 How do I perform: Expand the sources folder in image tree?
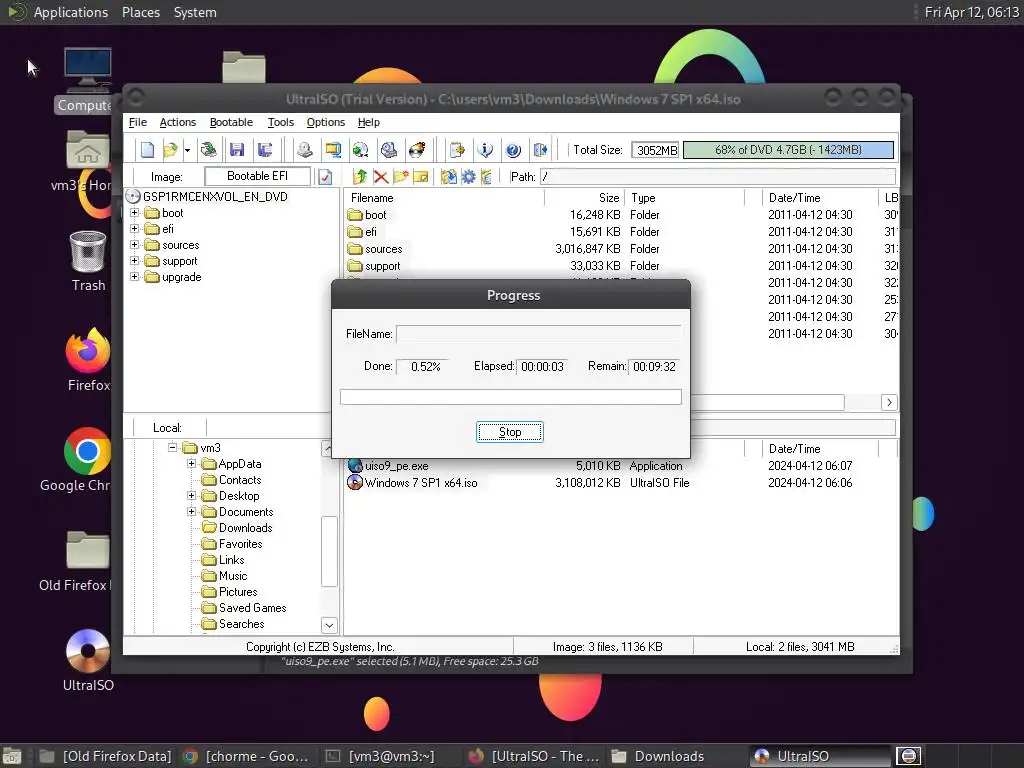(x=135, y=245)
